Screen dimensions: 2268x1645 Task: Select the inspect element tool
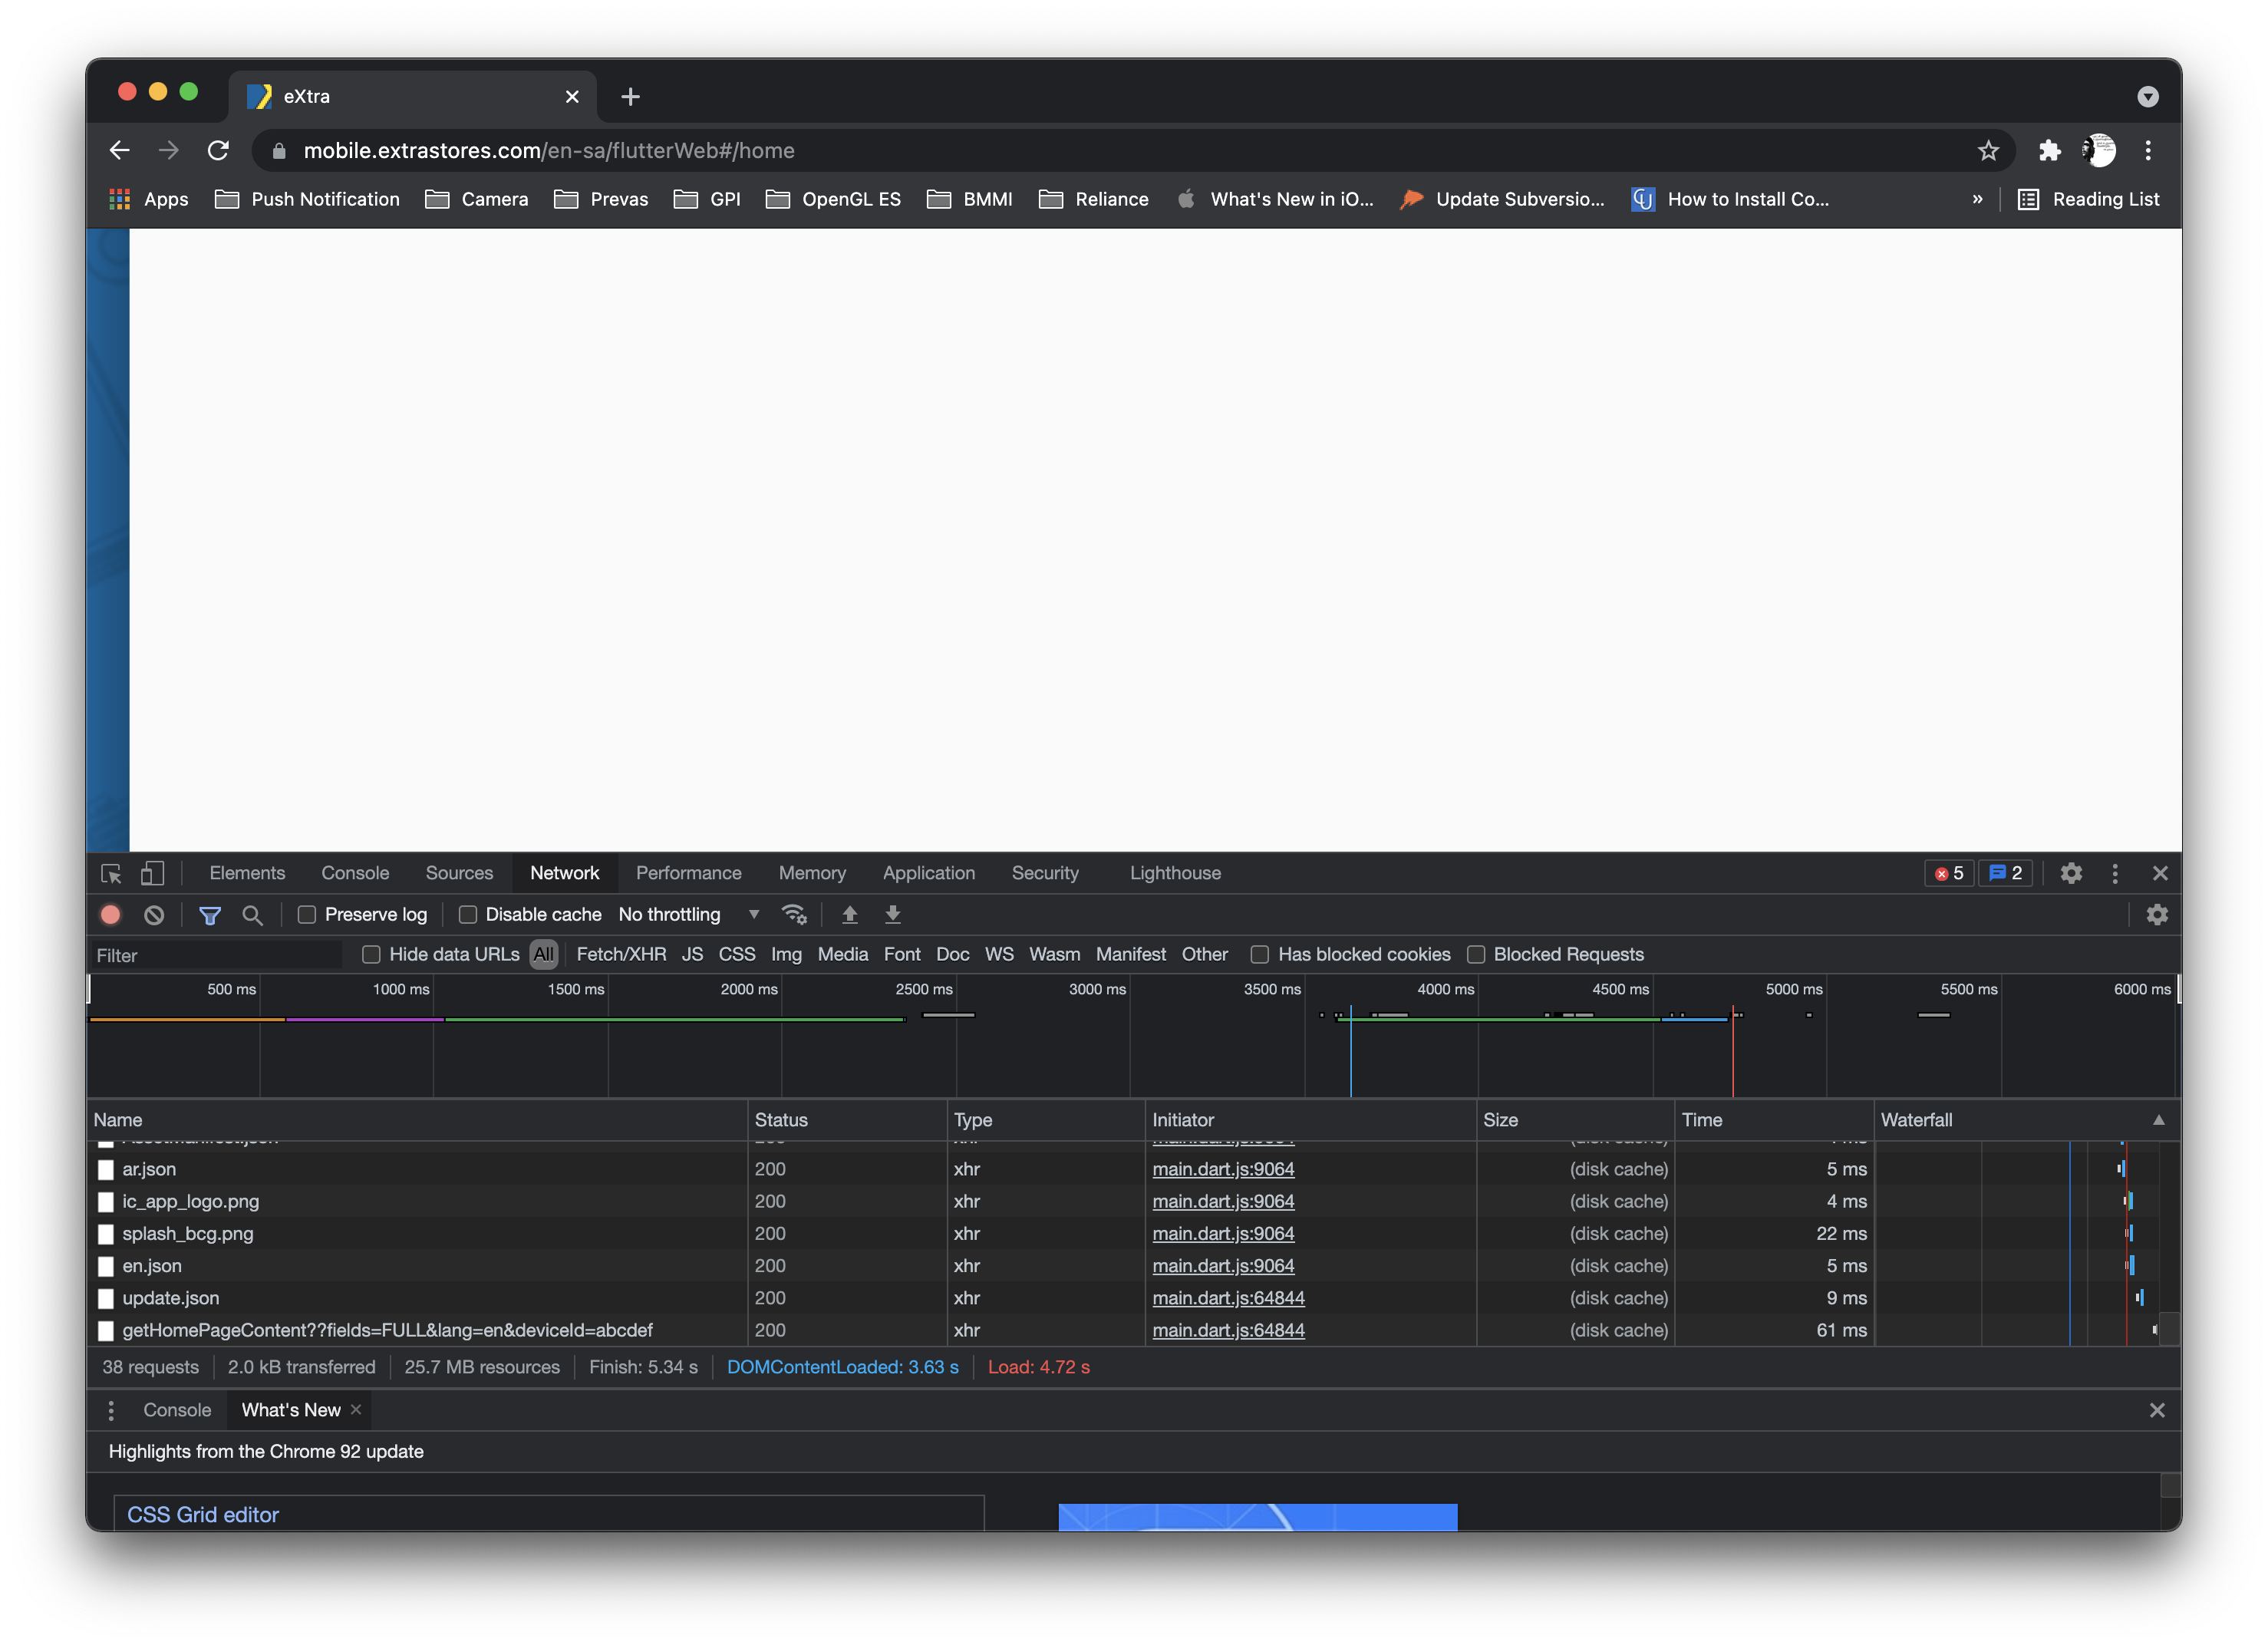coord(112,873)
